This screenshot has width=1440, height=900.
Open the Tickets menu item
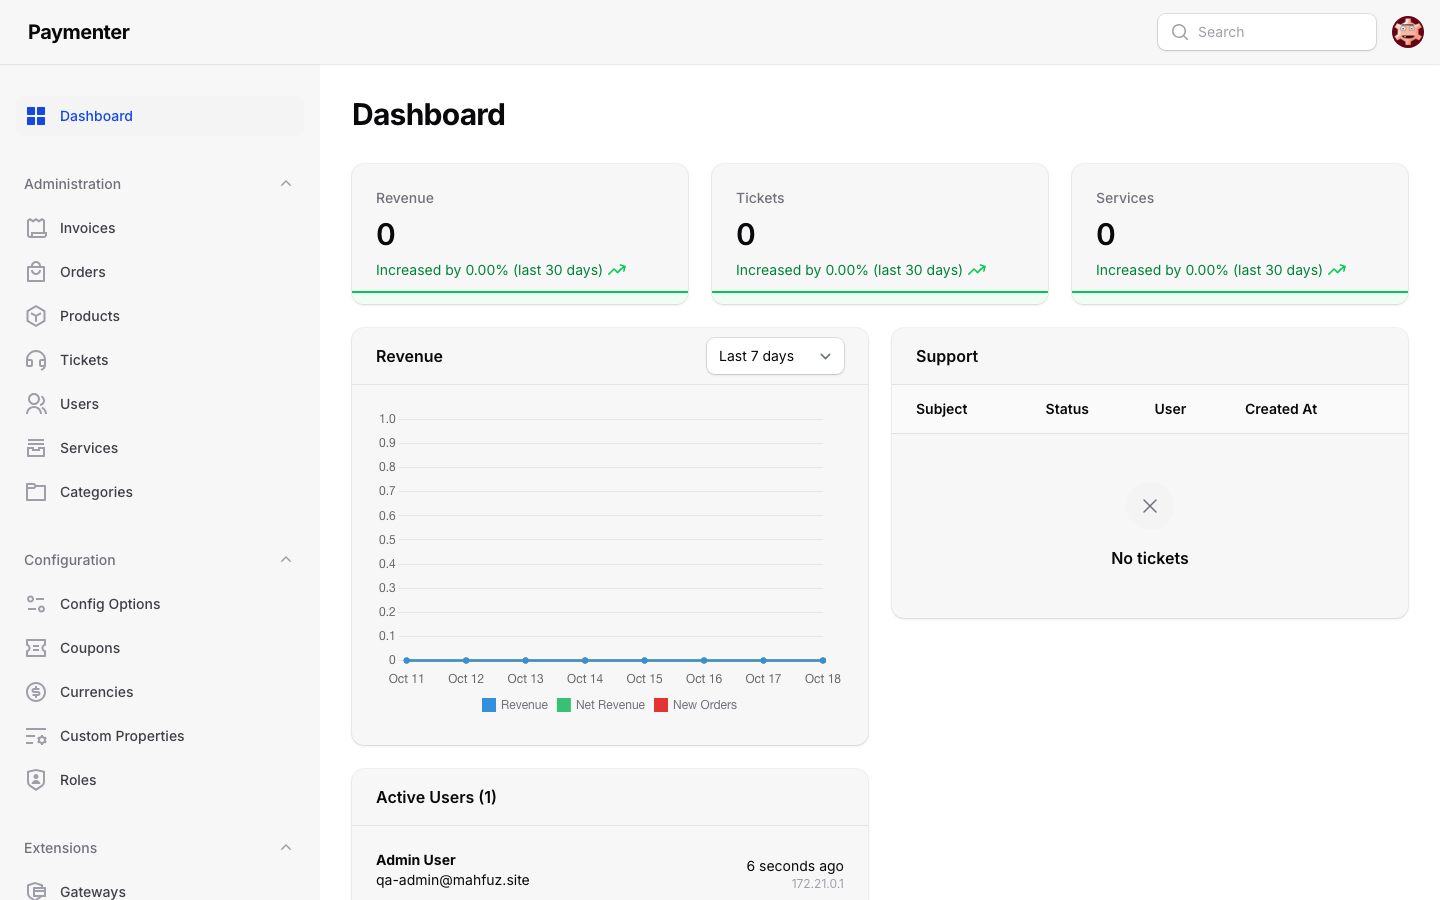160,360
